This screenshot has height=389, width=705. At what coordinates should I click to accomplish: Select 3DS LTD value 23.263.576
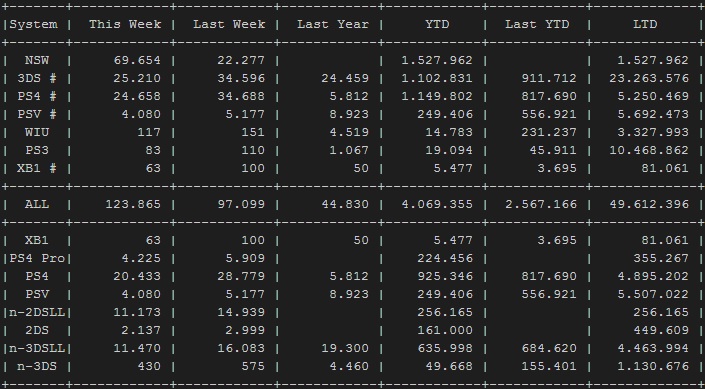(x=649, y=78)
